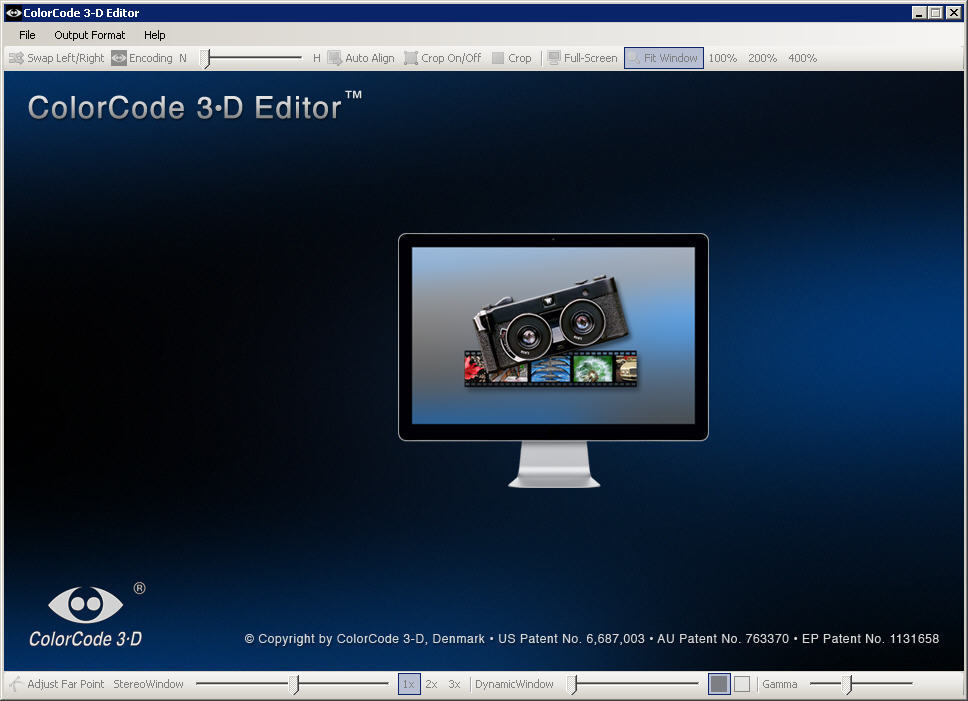Click the Adjust Far Point icon
The height and width of the screenshot is (701, 968).
pyautogui.click(x=16, y=684)
